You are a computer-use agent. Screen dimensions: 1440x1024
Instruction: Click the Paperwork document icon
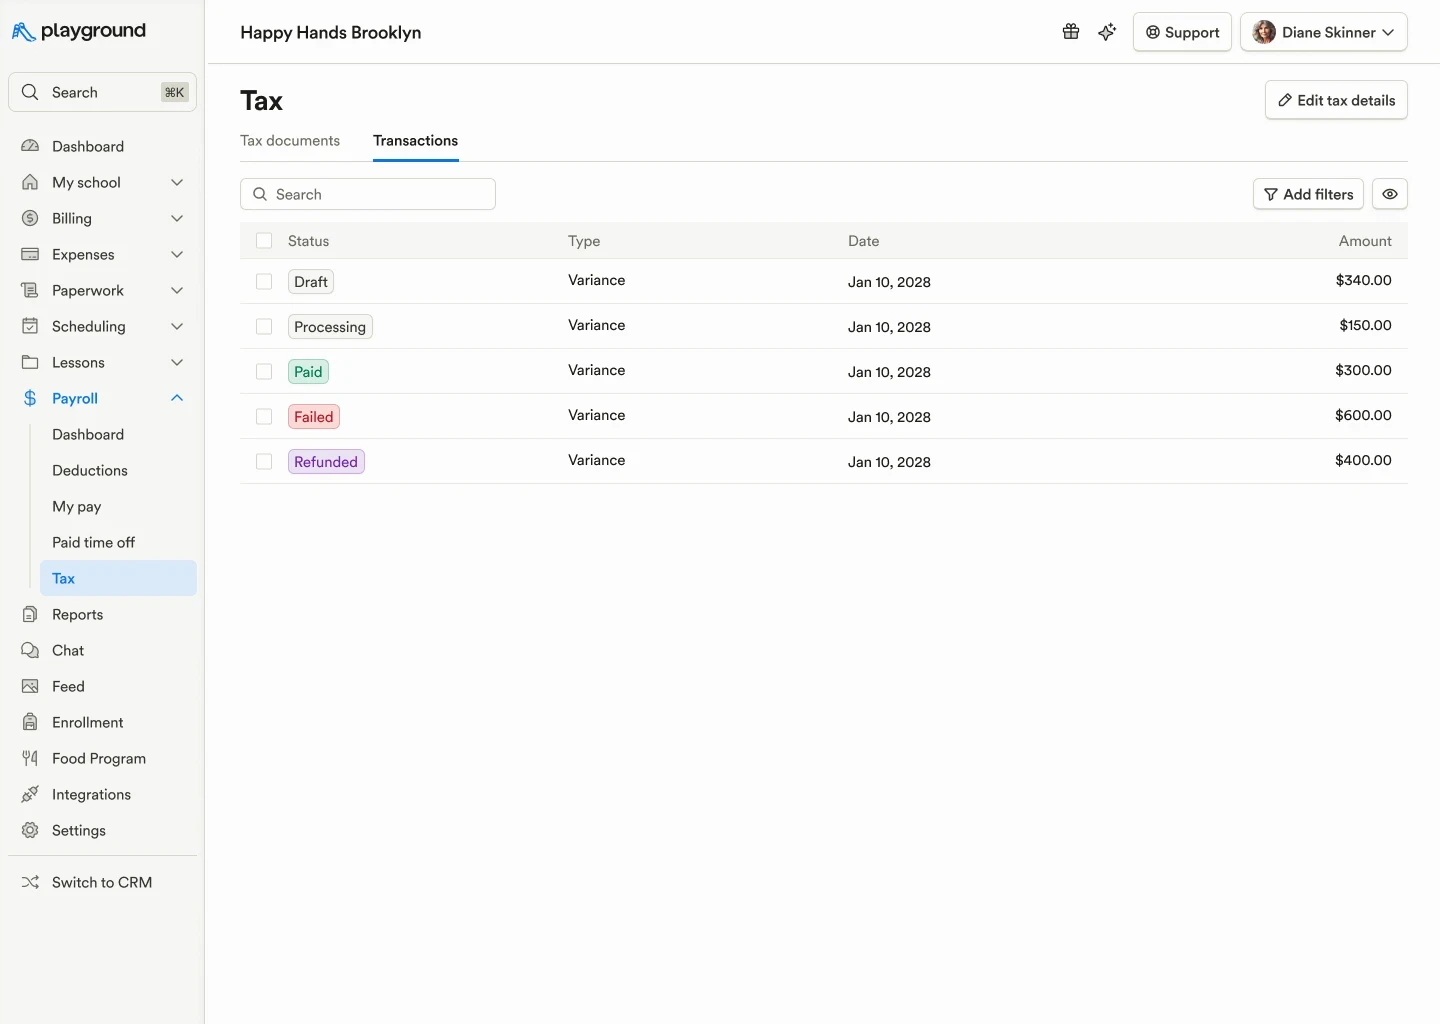(x=30, y=290)
